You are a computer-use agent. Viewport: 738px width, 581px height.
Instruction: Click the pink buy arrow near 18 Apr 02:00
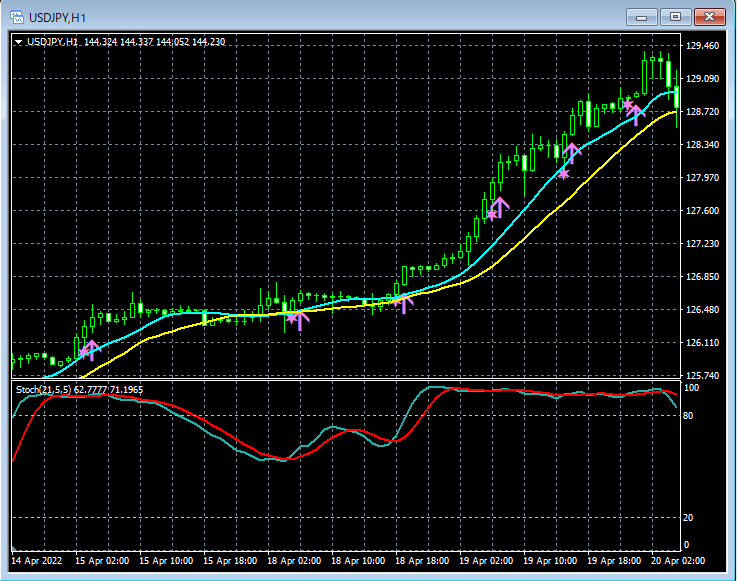tap(300, 320)
